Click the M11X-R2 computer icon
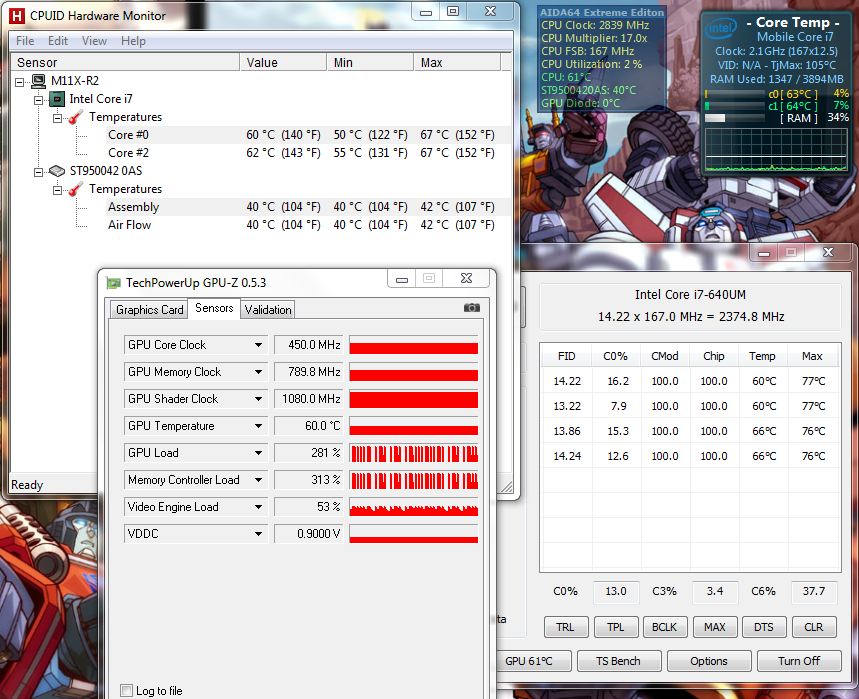 [38, 81]
